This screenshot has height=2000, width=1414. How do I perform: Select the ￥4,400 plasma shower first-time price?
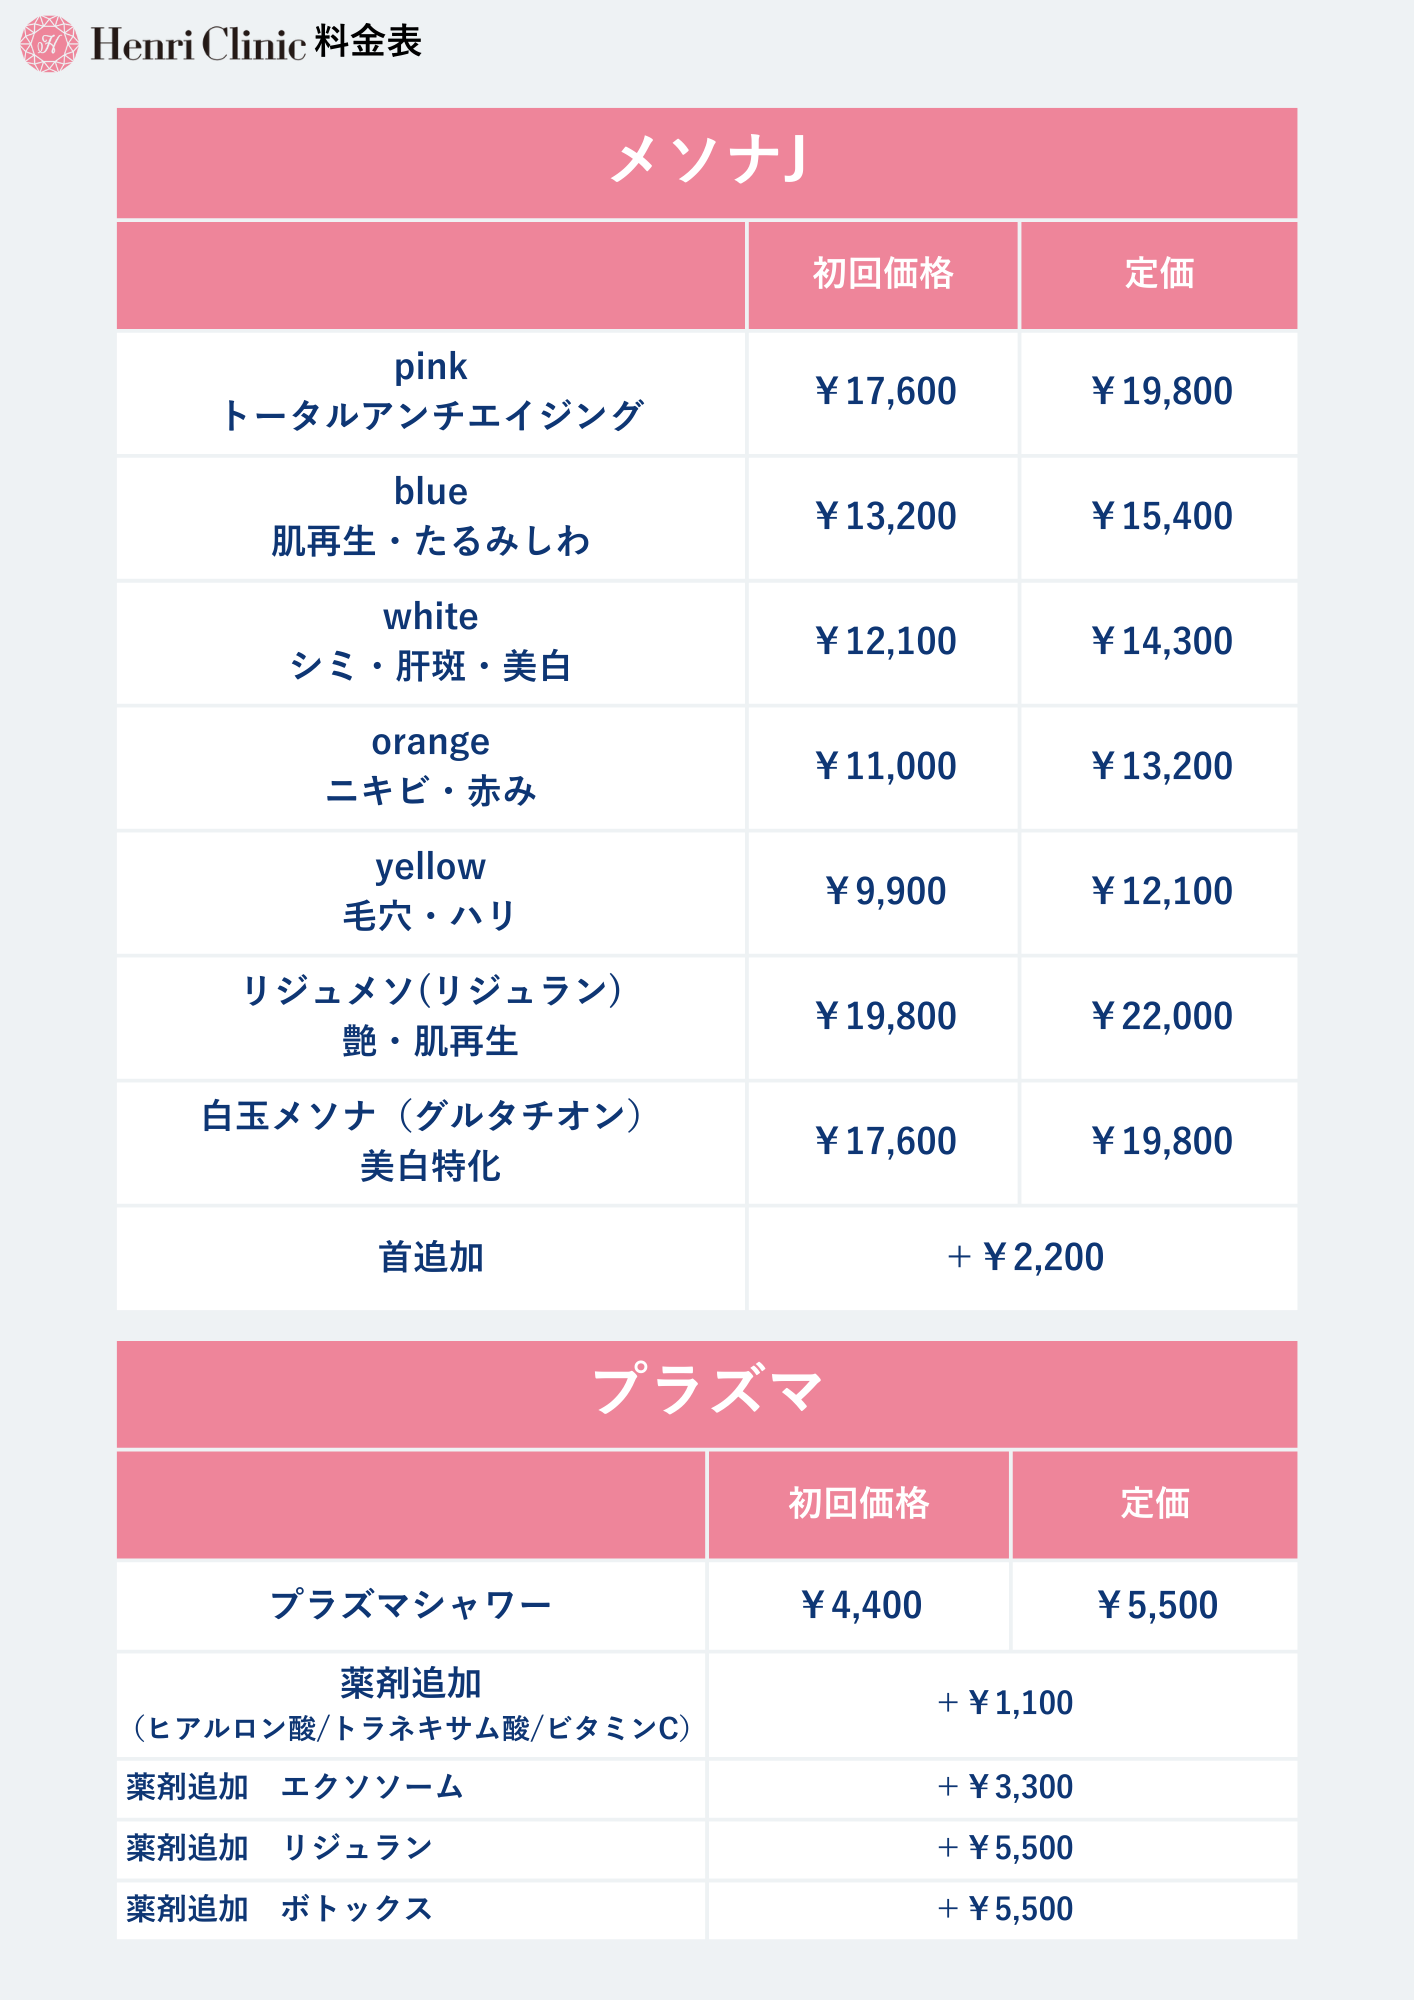[860, 1605]
